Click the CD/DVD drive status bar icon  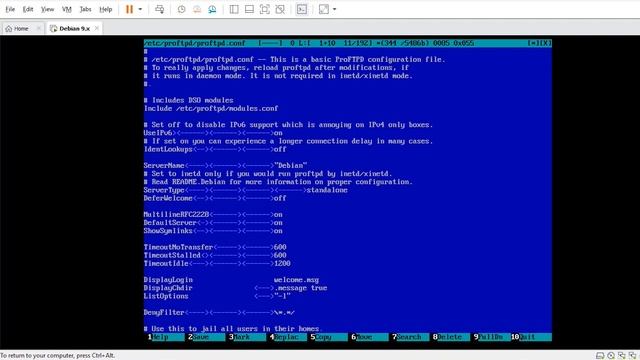point(611,356)
